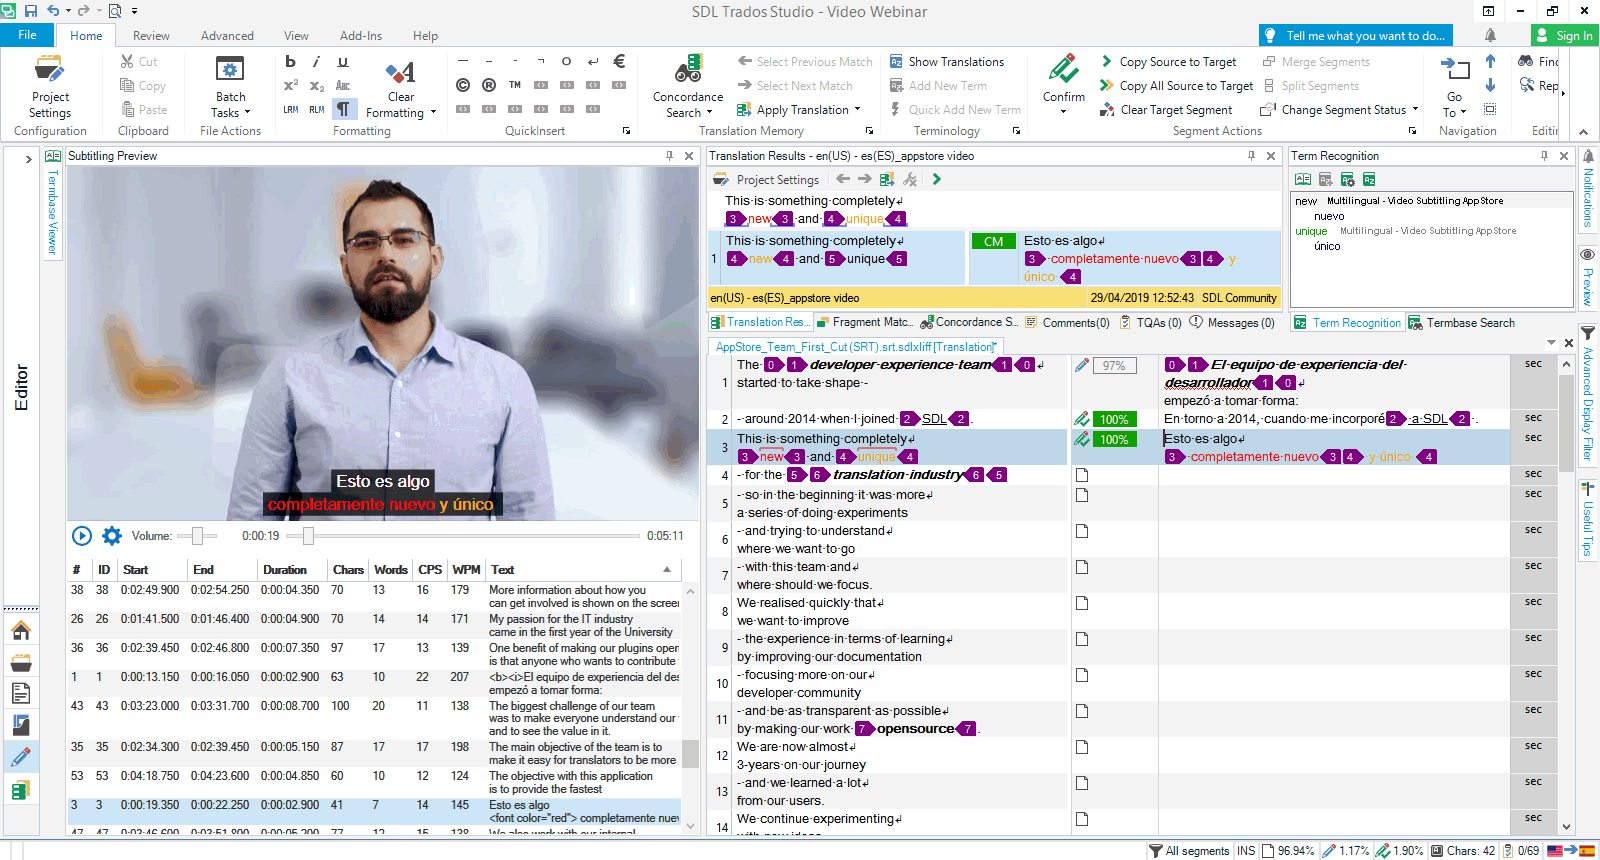Expand Apply Translation dropdown
1600x860 pixels.
click(857, 110)
